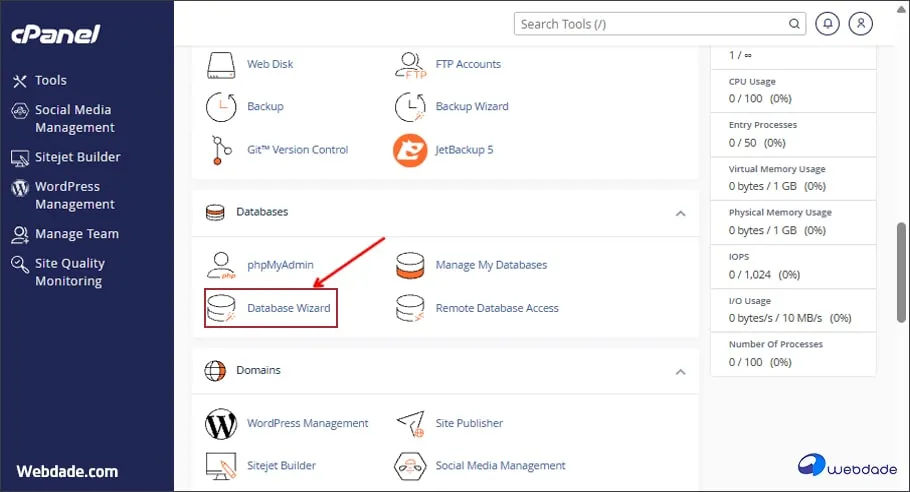Click the JetBackup 5 icon
910x492 pixels.
tap(410, 150)
